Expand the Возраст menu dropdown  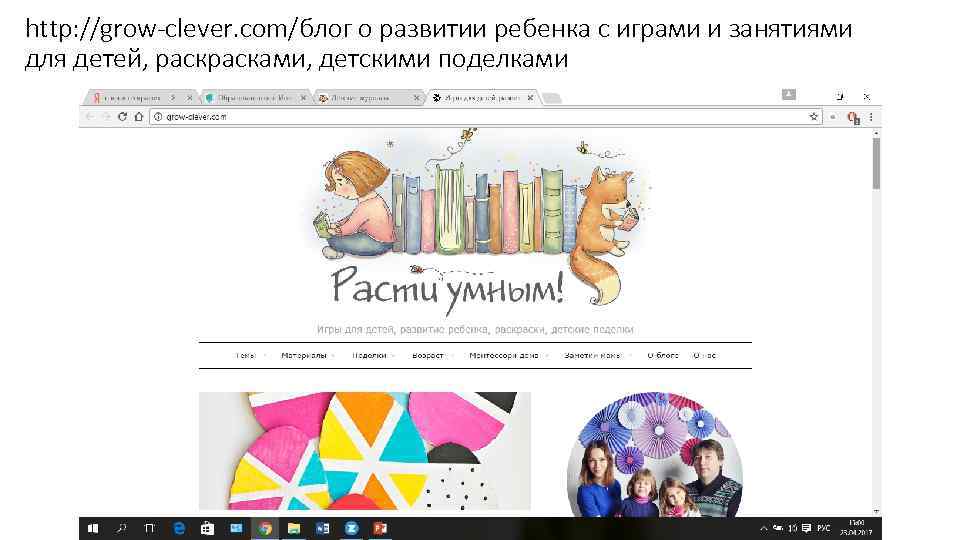coord(432,355)
